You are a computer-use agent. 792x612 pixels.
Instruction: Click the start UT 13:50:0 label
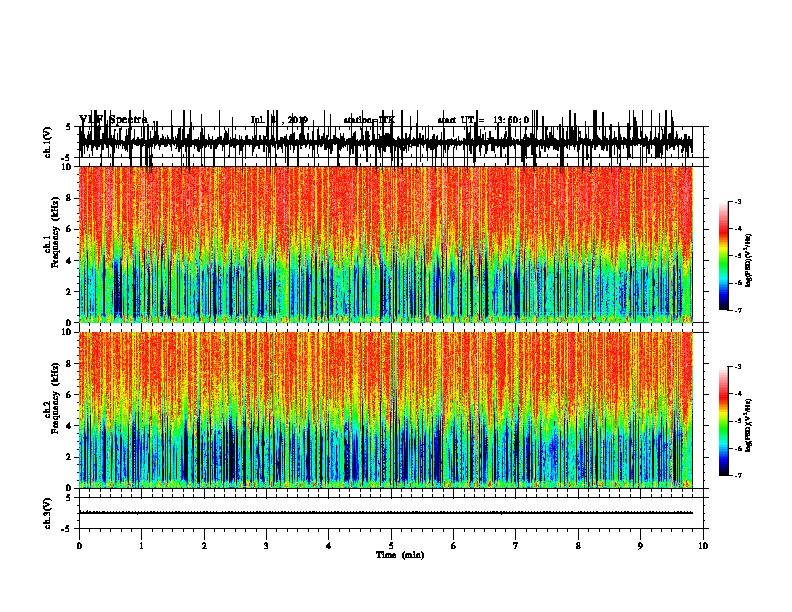[x=483, y=120]
